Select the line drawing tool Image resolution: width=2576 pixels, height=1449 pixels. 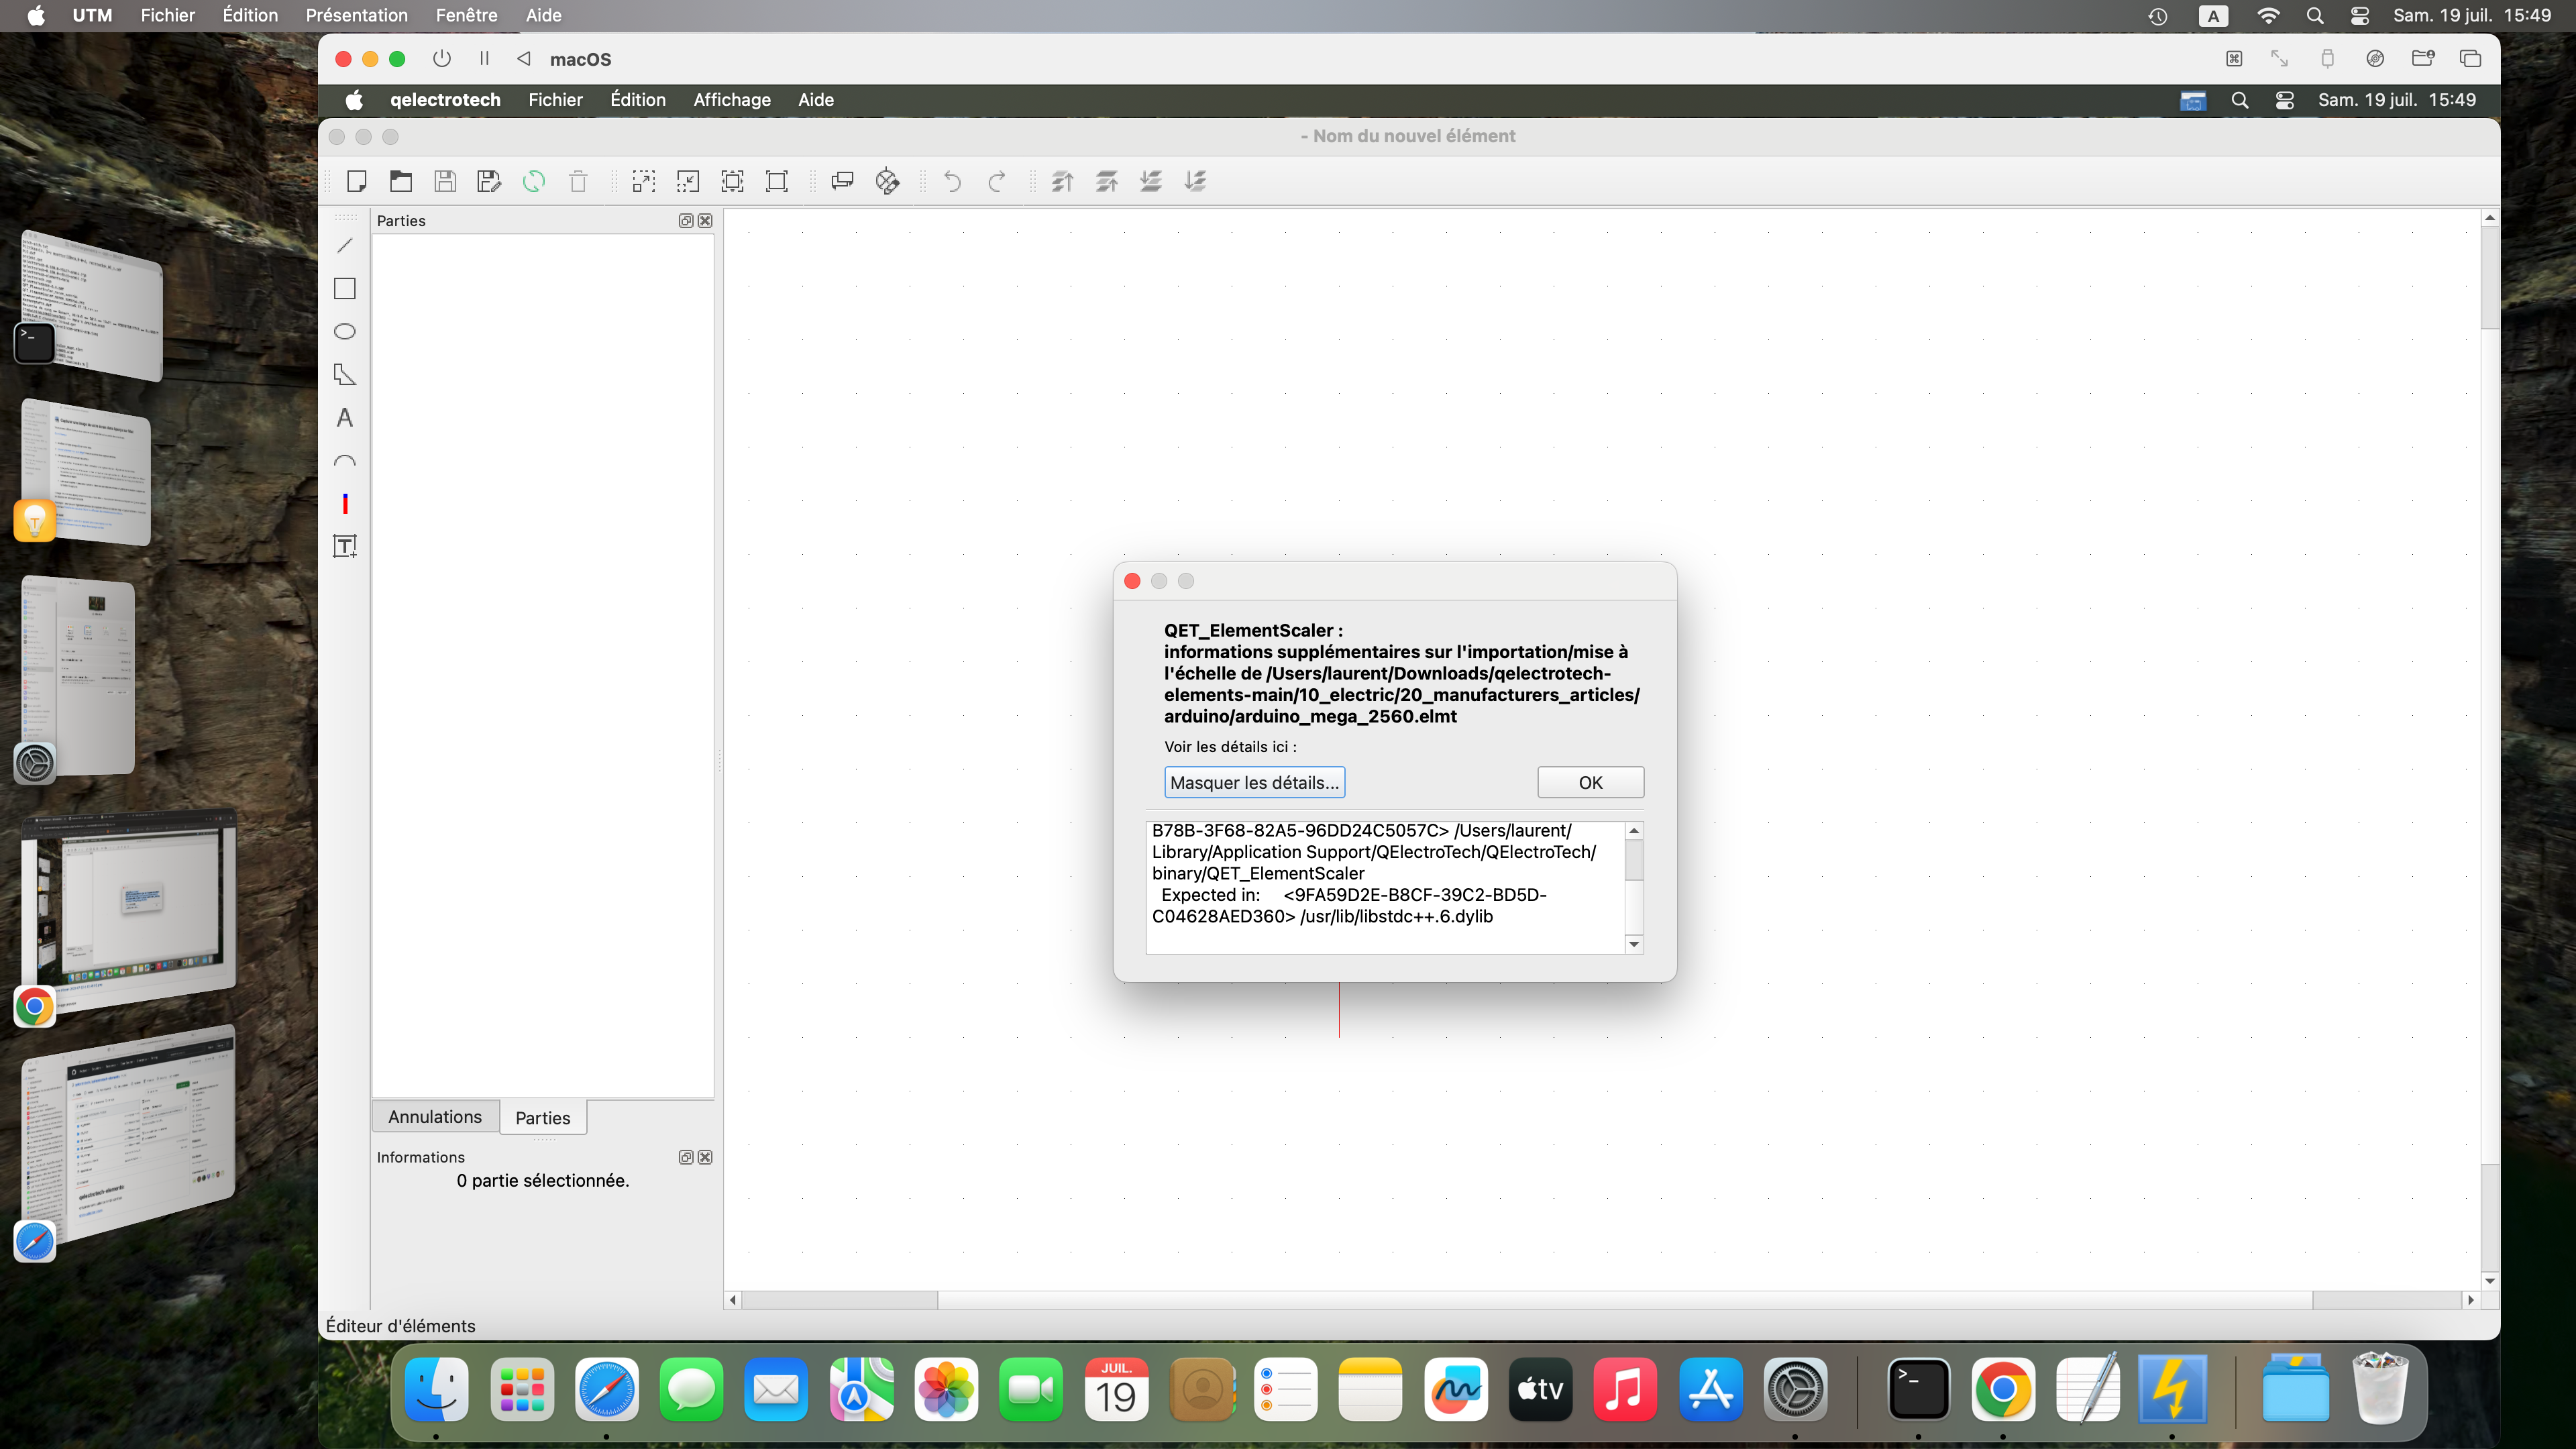point(345,246)
